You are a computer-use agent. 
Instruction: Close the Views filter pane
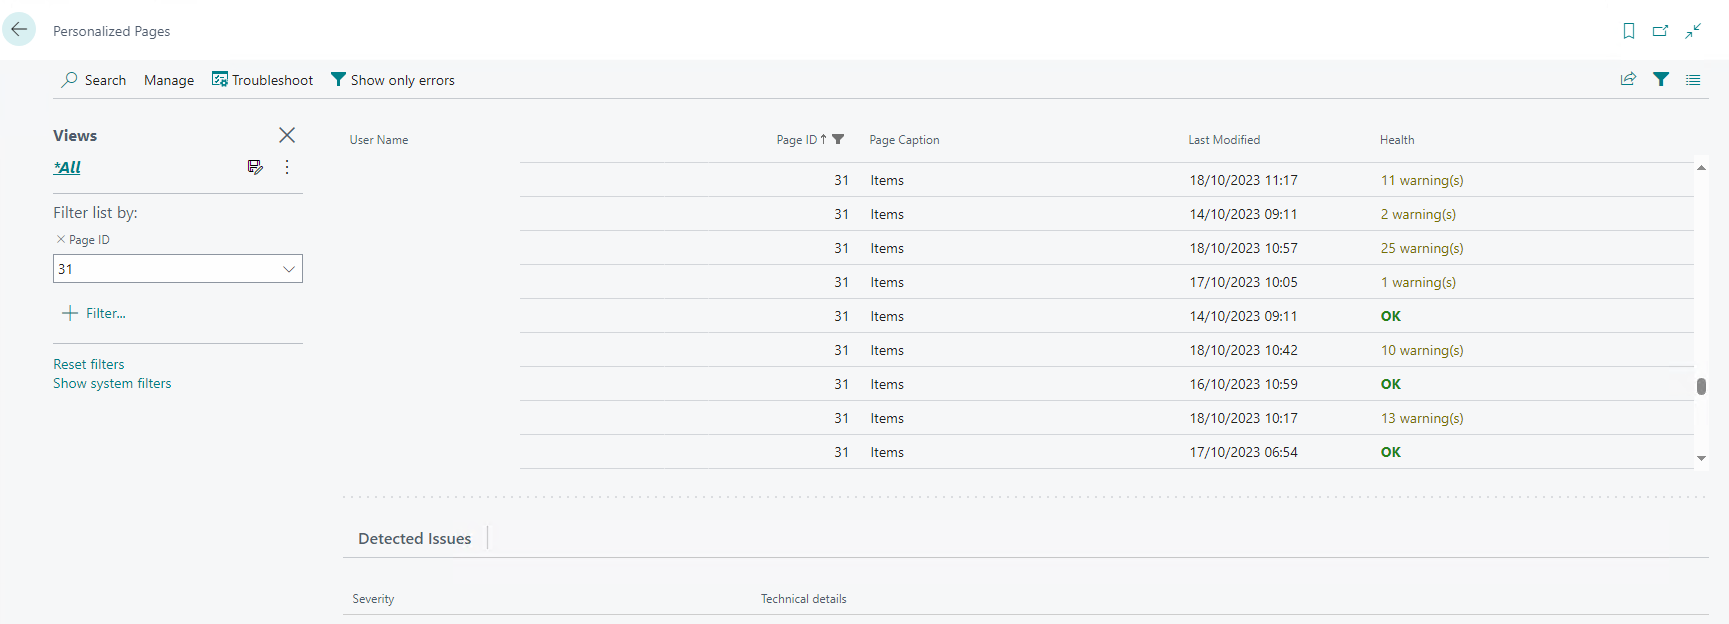coord(287,135)
